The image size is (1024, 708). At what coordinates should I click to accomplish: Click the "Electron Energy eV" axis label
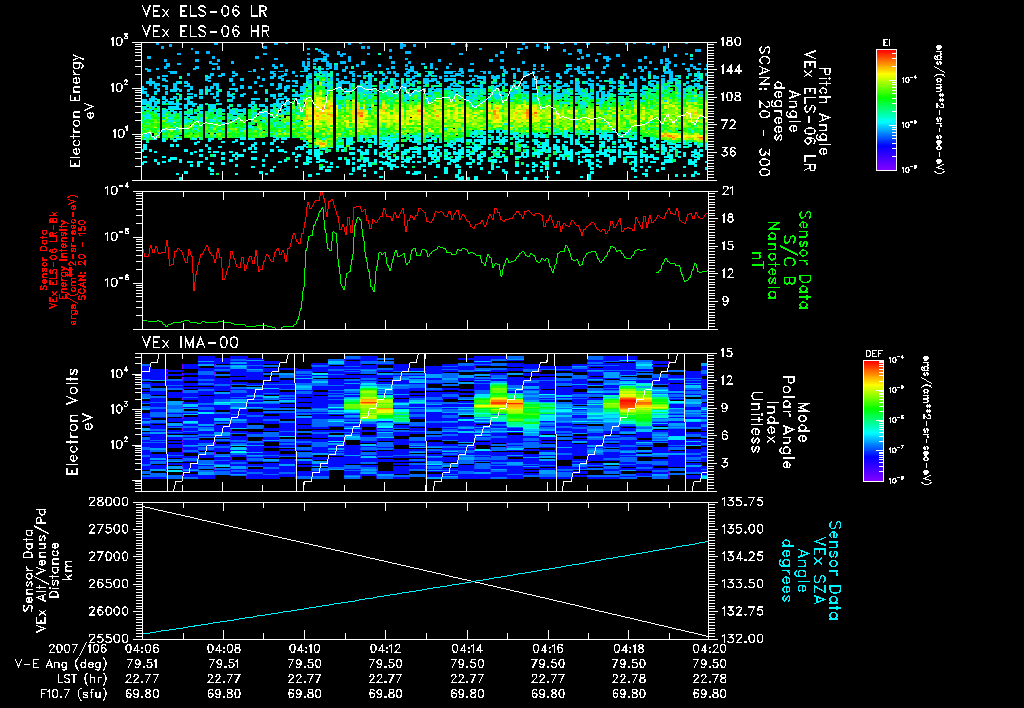[x=82, y=111]
